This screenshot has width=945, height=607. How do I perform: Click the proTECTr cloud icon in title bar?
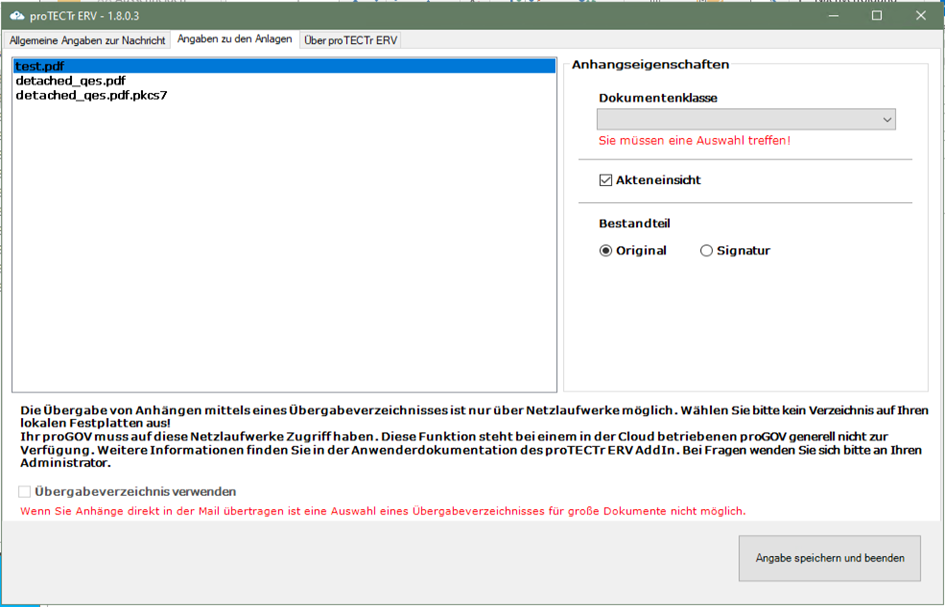pos(17,15)
